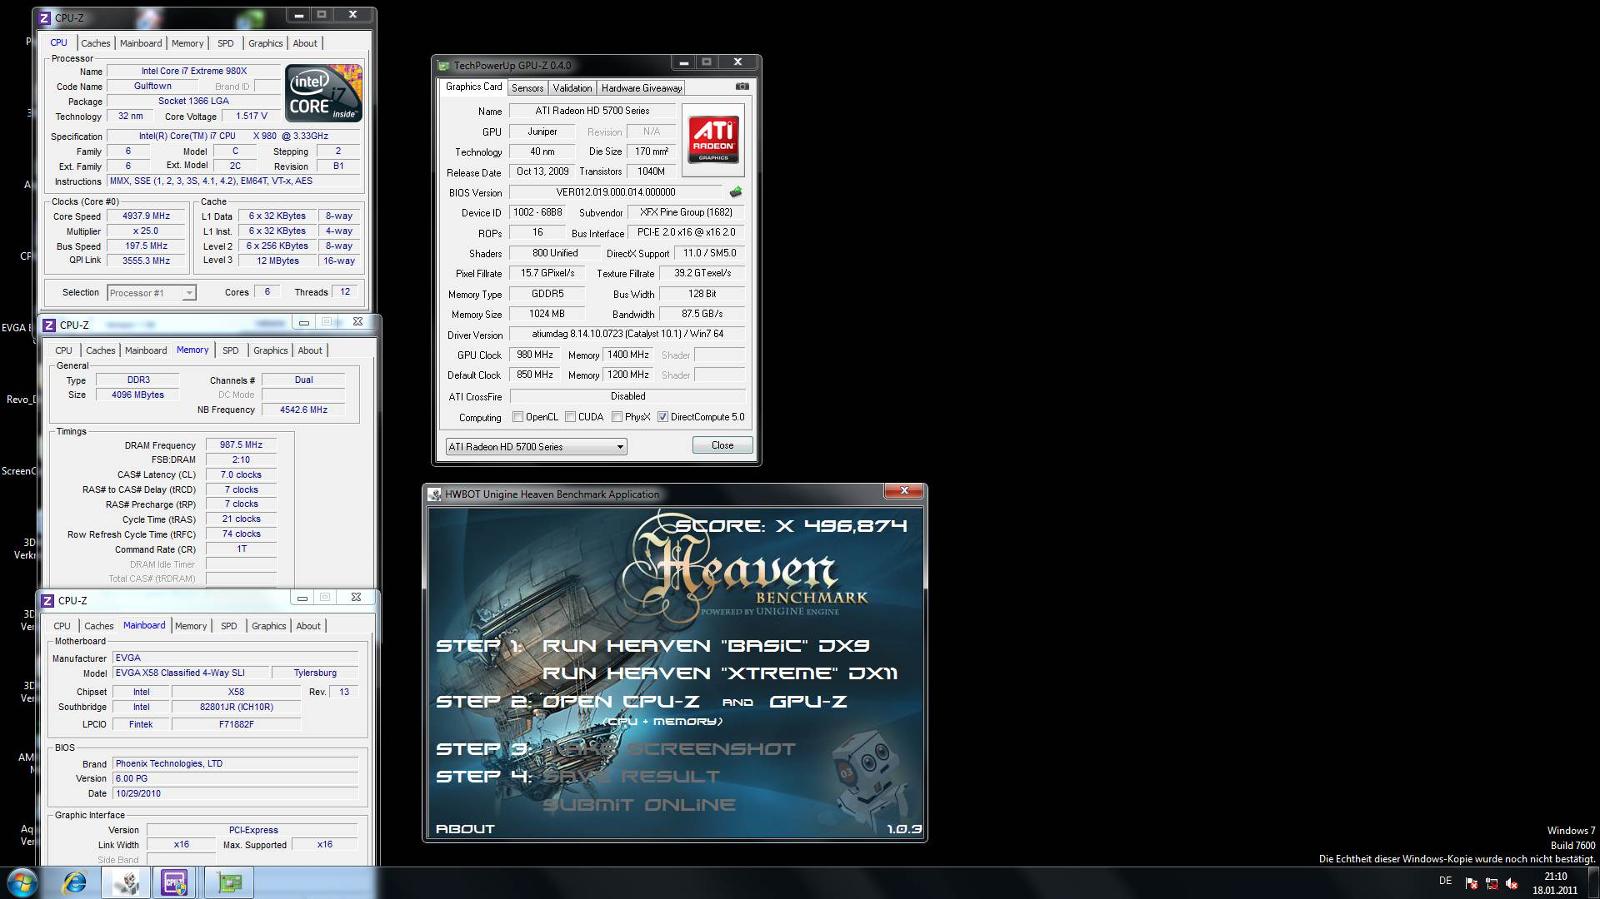Viewport: 1600px width, 899px height.
Task: Open the Mainboard tab in the top CPU-Z window
Action: [140, 43]
